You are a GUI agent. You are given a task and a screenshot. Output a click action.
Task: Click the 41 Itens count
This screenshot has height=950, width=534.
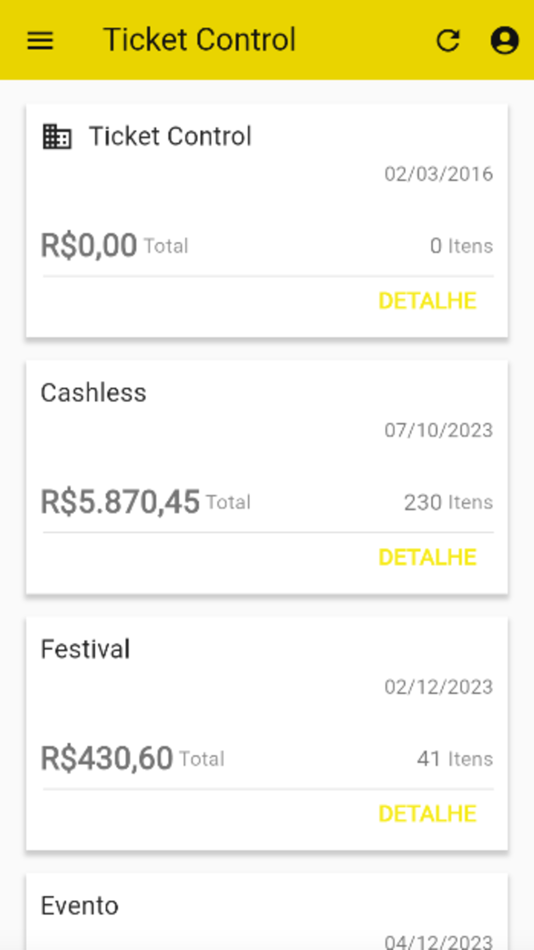[x=455, y=759]
